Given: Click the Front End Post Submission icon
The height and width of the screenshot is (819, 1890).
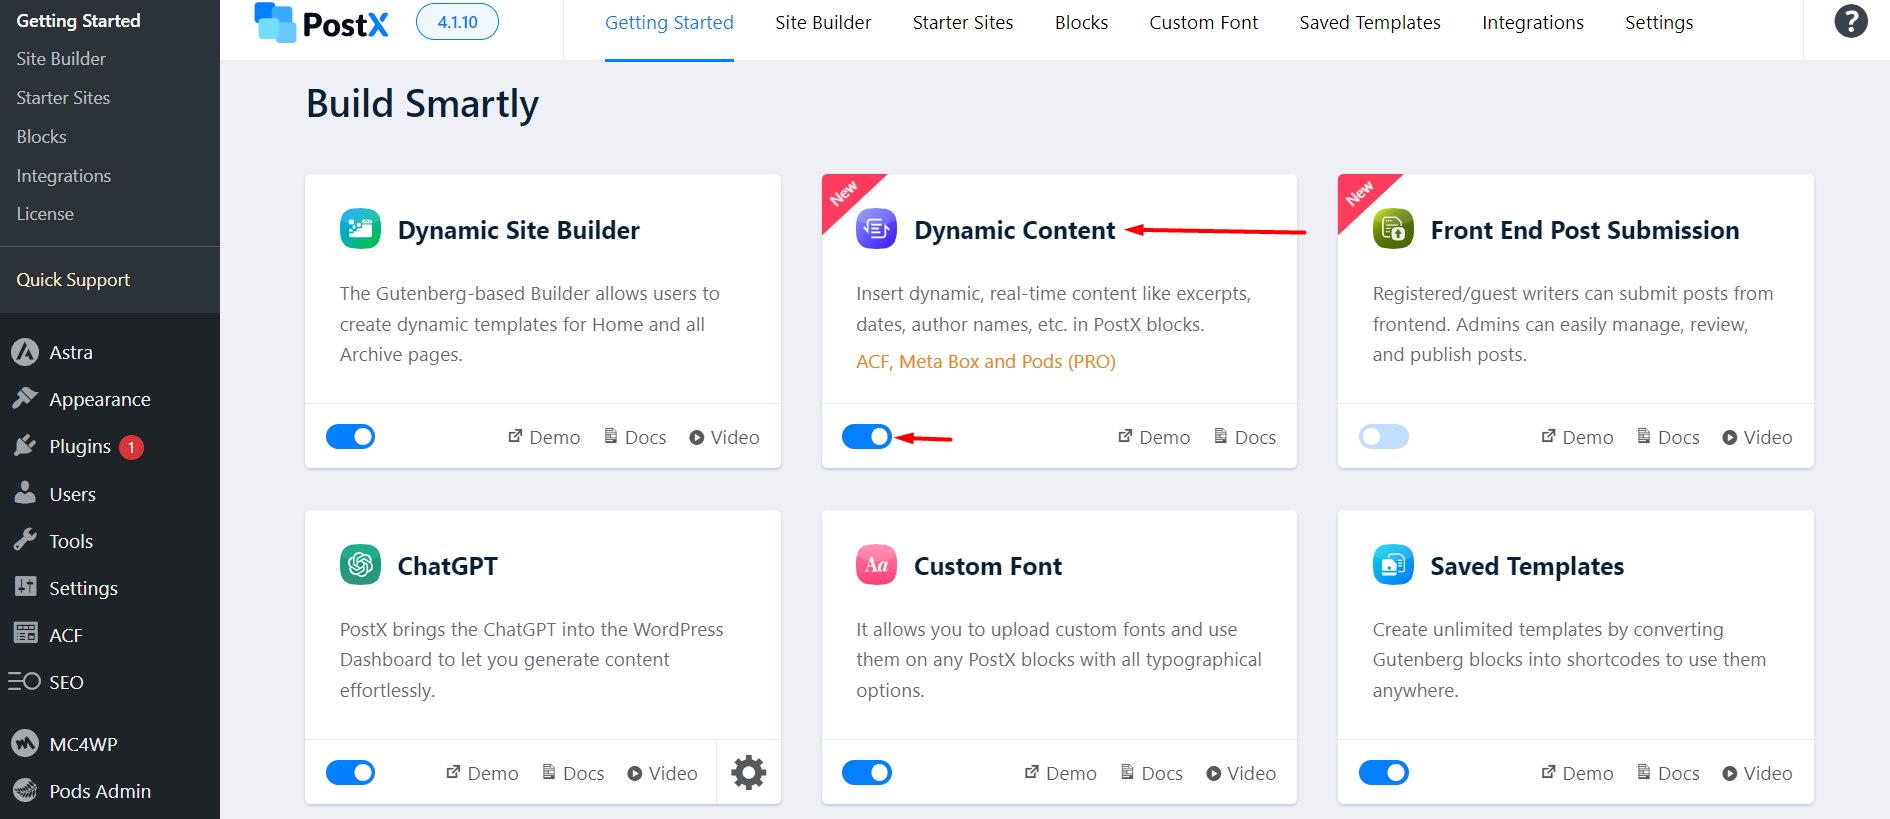Looking at the screenshot, I should (x=1393, y=229).
